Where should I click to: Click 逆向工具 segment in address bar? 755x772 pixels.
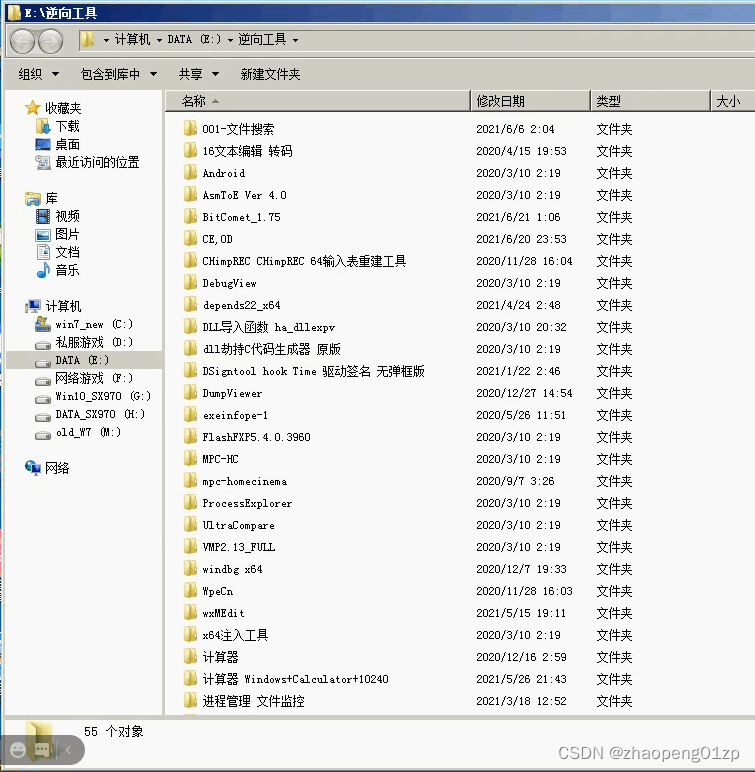tap(262, 39)
